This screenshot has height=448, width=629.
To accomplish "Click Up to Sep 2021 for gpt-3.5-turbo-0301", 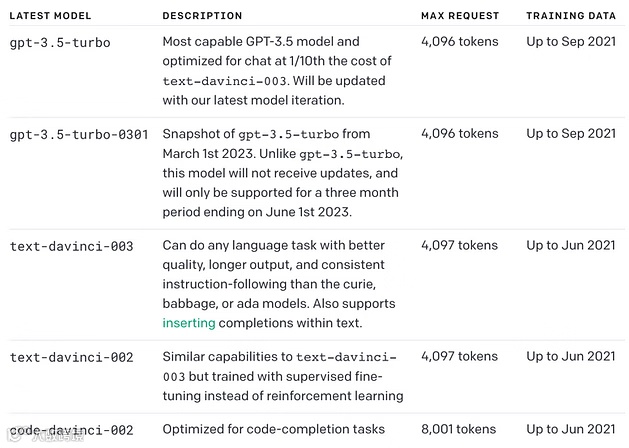I will [571, 134].
